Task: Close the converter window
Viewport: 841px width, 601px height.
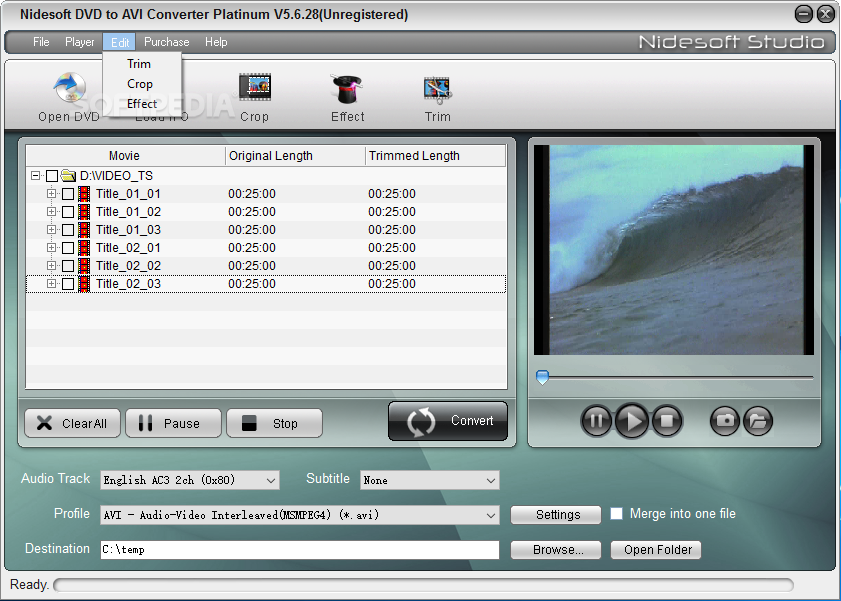Action: coord(825,14)
